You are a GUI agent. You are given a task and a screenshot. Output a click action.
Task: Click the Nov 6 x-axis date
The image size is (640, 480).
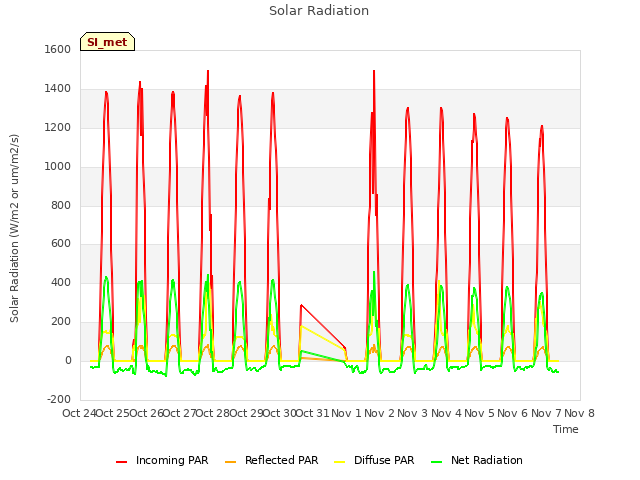(x=513, y=413)
